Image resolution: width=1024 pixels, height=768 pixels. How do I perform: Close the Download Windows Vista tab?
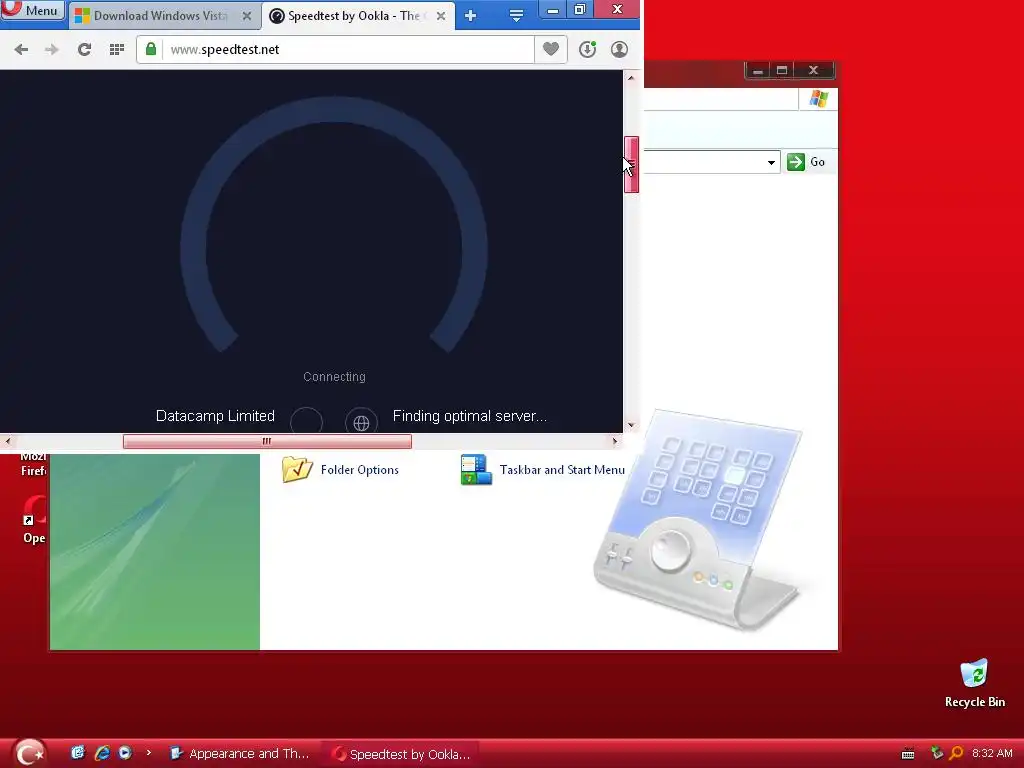coord(247,16)
